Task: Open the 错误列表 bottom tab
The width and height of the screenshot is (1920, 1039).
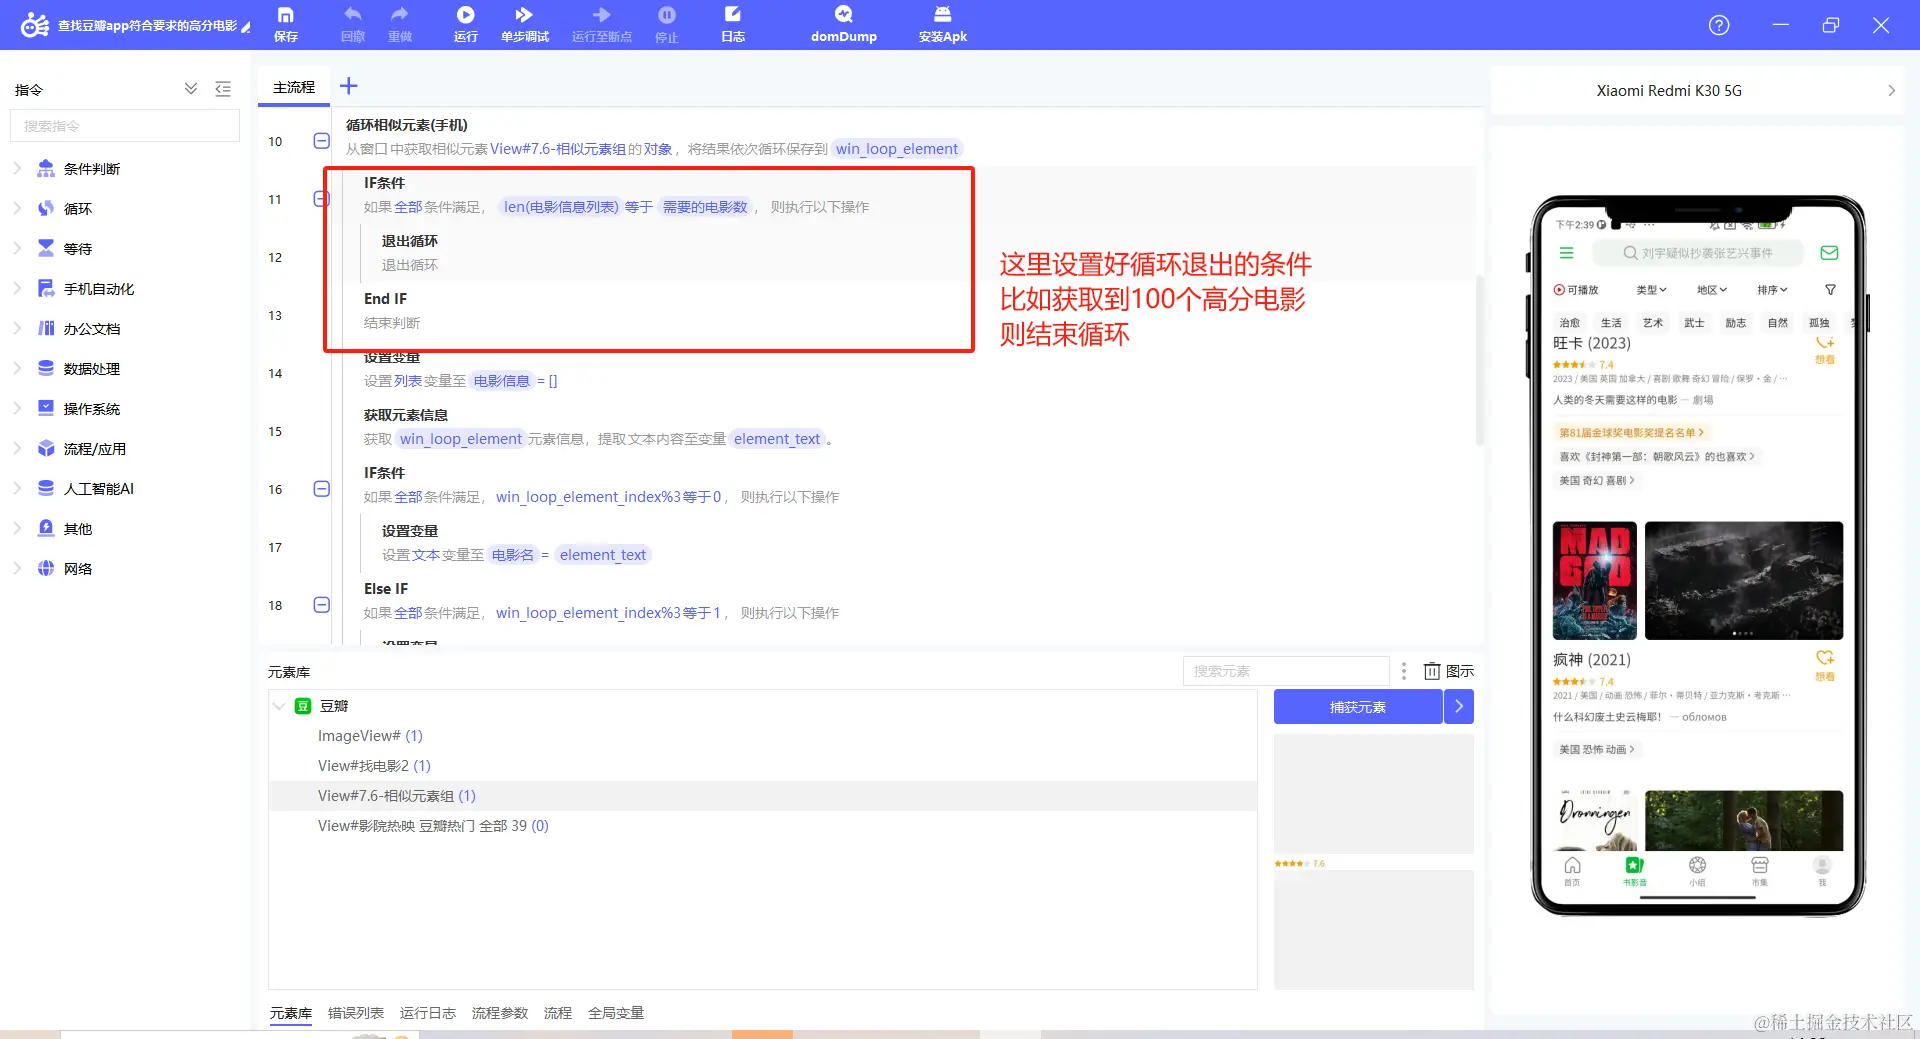Action: click(x=356, y=1013)
